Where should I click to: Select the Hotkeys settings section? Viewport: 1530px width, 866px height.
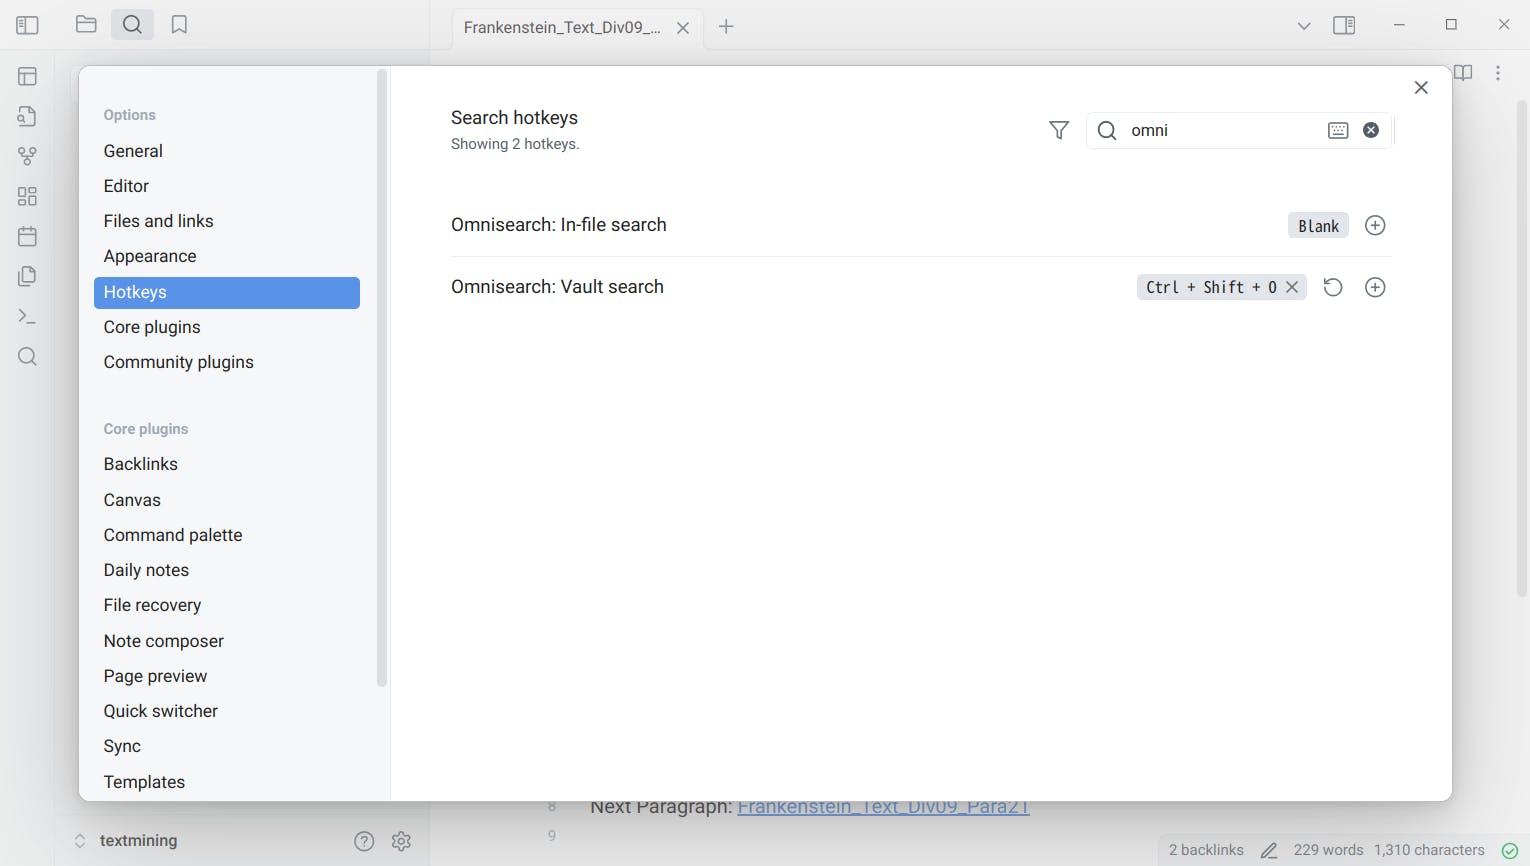(x=227, y=292)
